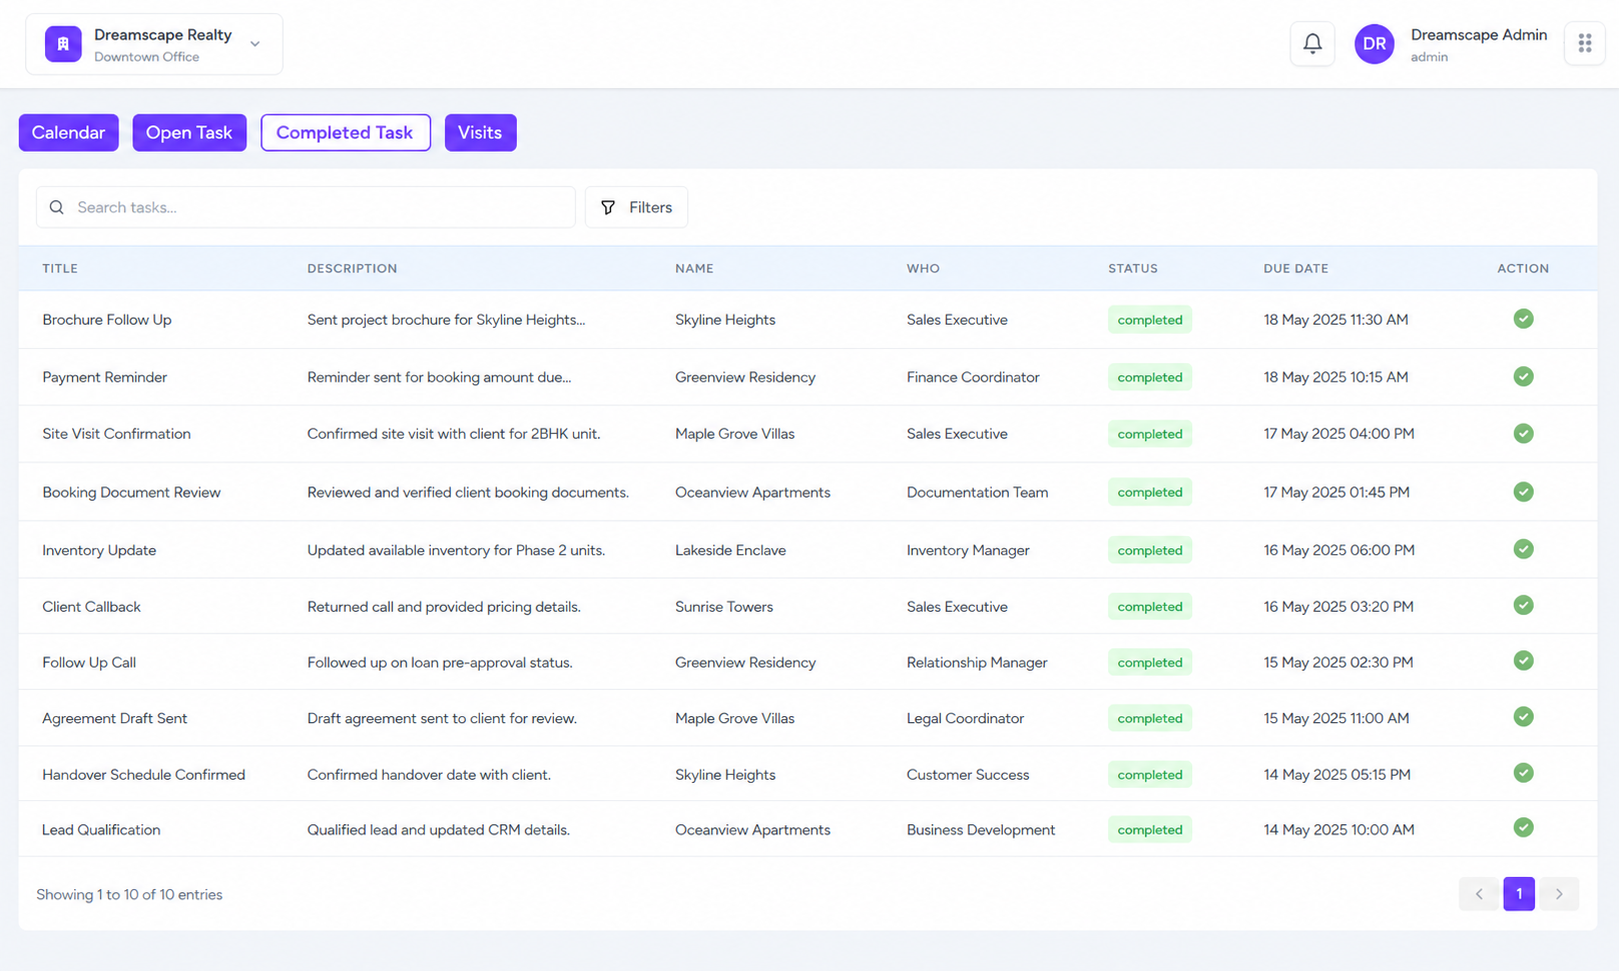Click the green check for Inventory Update
The image size is (1619, 971).
[x=1523, y=549]
